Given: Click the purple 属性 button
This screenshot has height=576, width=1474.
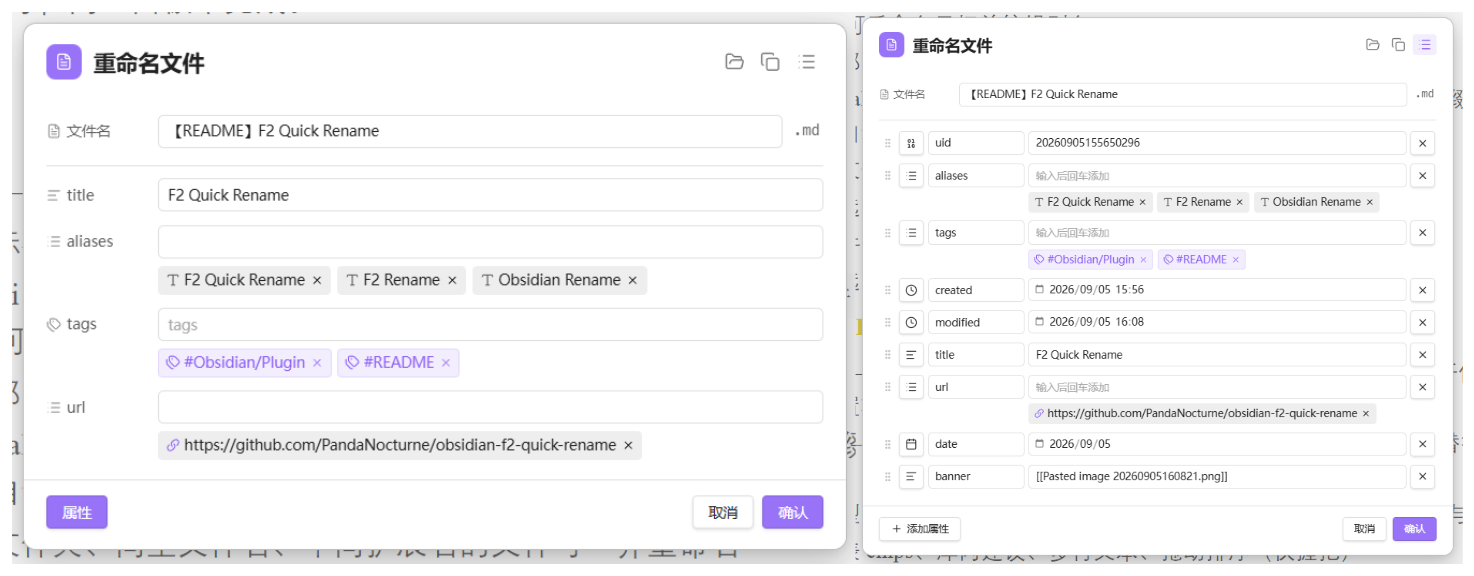Looking at the screenshot, I should [77, 512].
